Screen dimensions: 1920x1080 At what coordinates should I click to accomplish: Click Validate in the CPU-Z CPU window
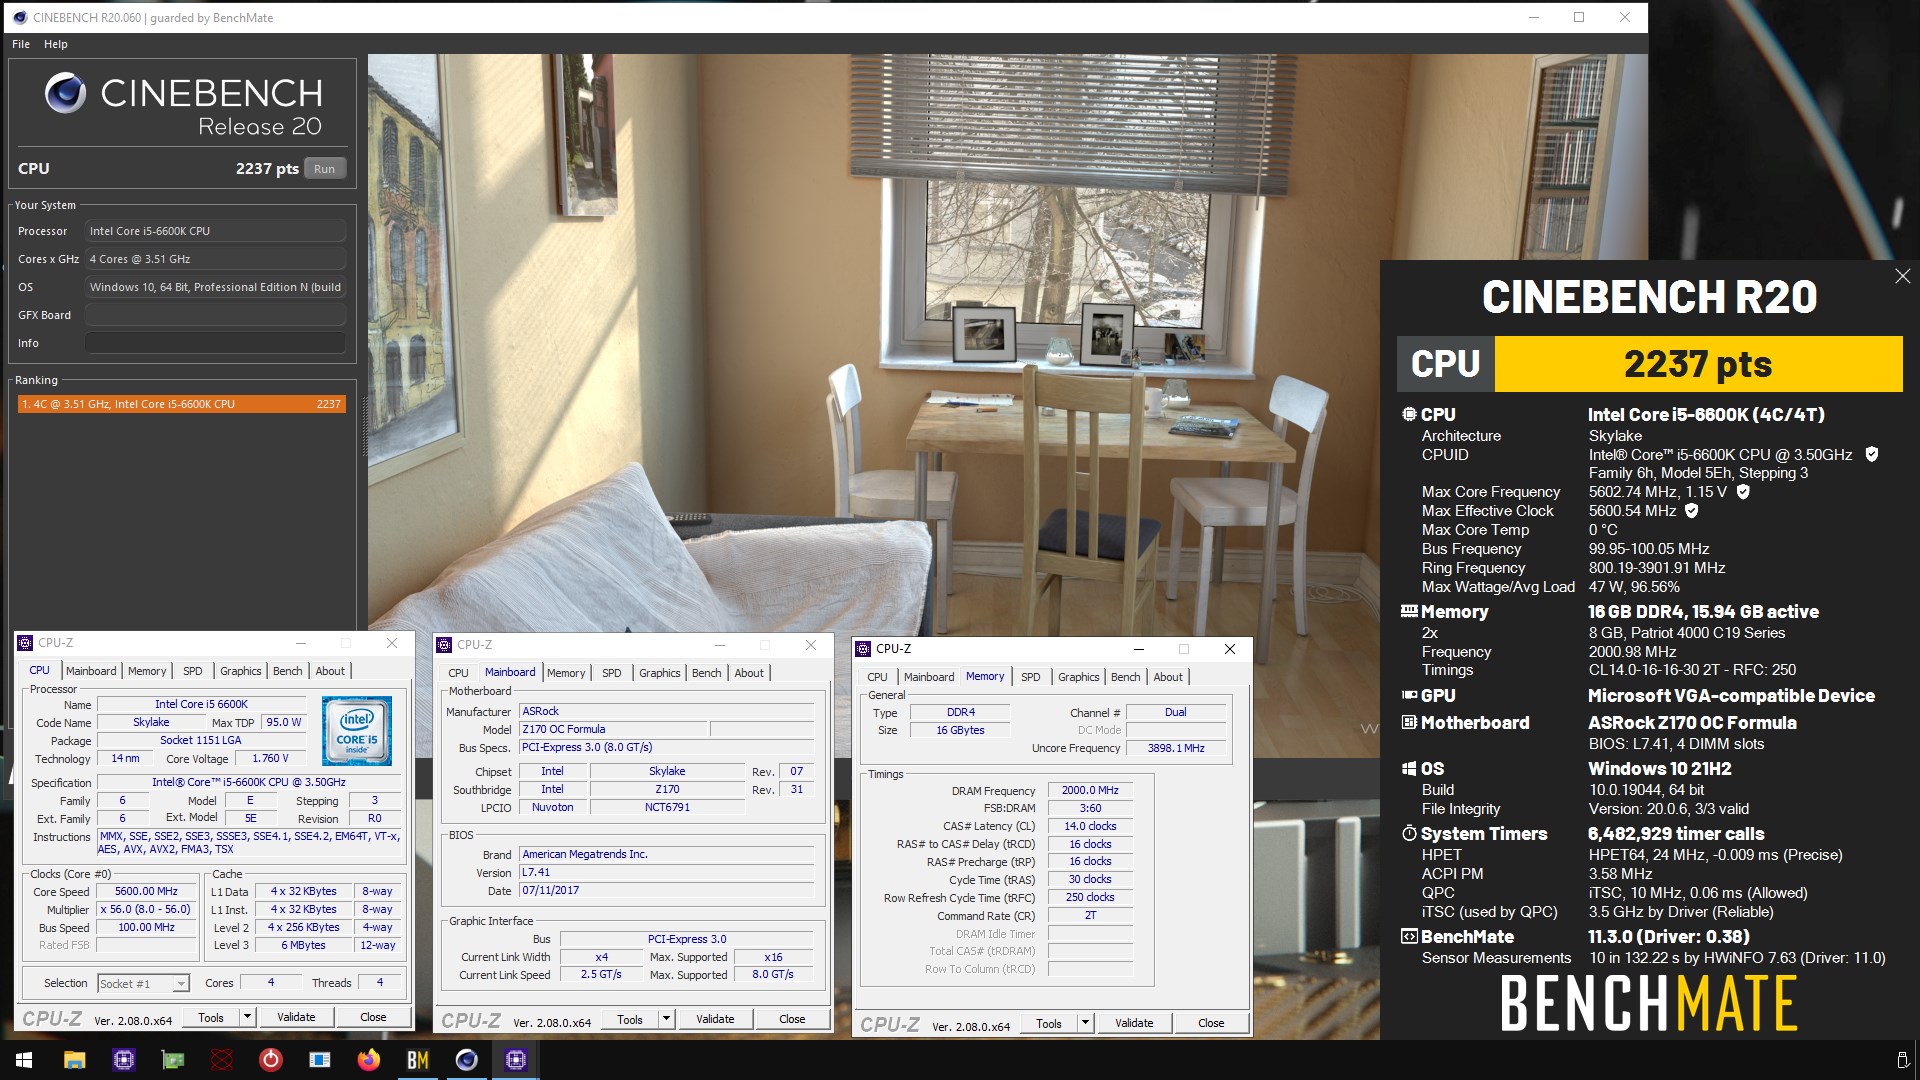[296, 1017]
